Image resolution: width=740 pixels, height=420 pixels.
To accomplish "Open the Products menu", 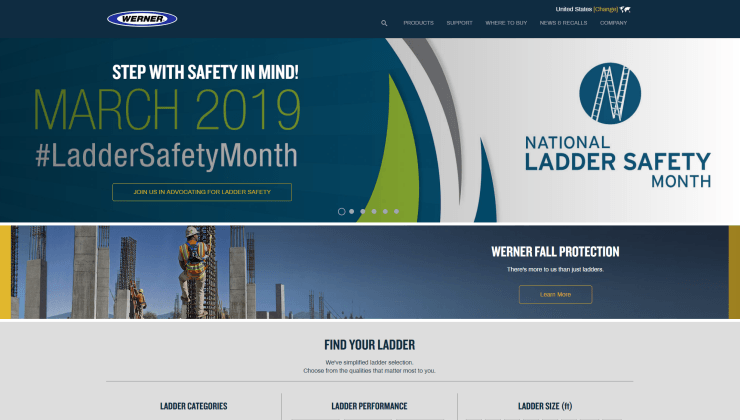I will [x=418, y=22].
